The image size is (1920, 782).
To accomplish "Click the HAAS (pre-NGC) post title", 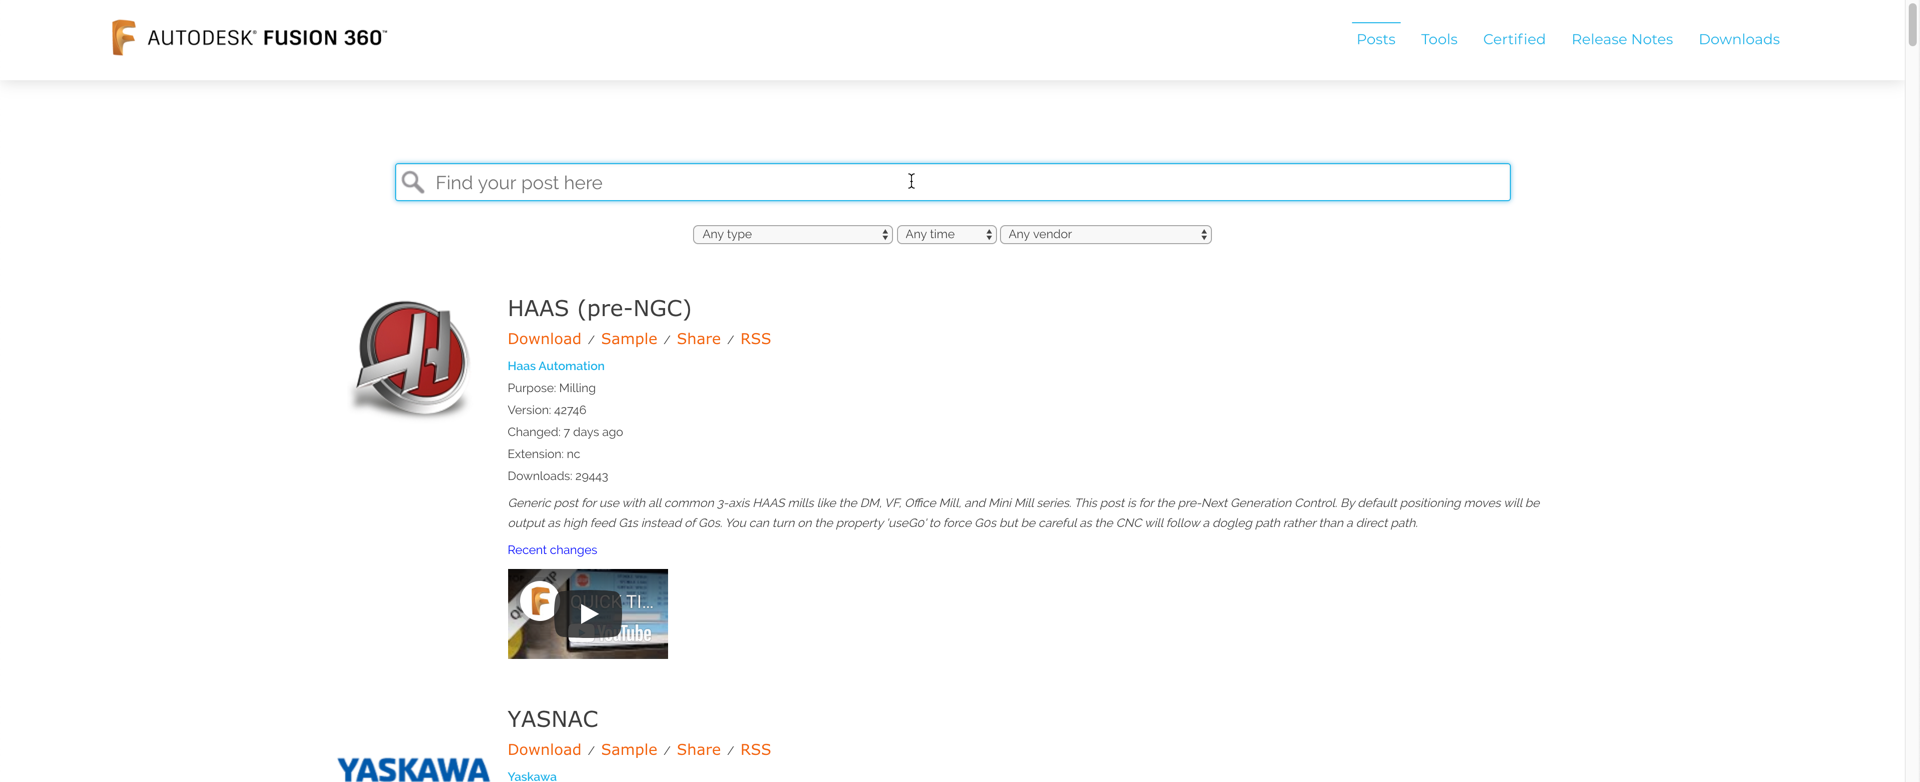I will 600,308.
